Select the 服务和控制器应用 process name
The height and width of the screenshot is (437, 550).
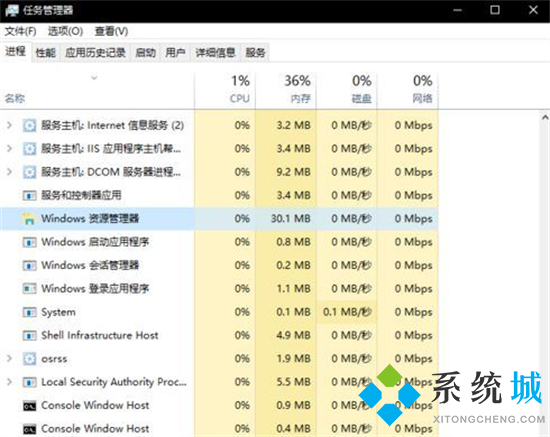(x=81, y=195)
